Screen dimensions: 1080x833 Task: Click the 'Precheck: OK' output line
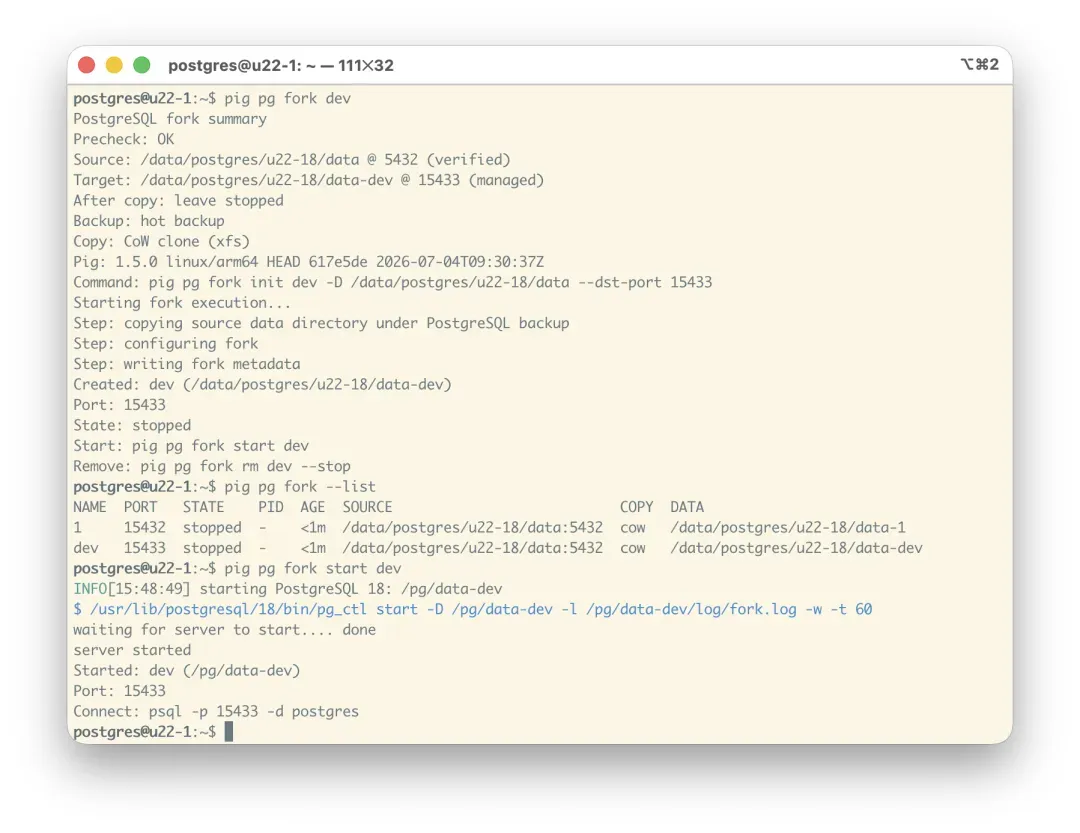[x=123, y=139]
